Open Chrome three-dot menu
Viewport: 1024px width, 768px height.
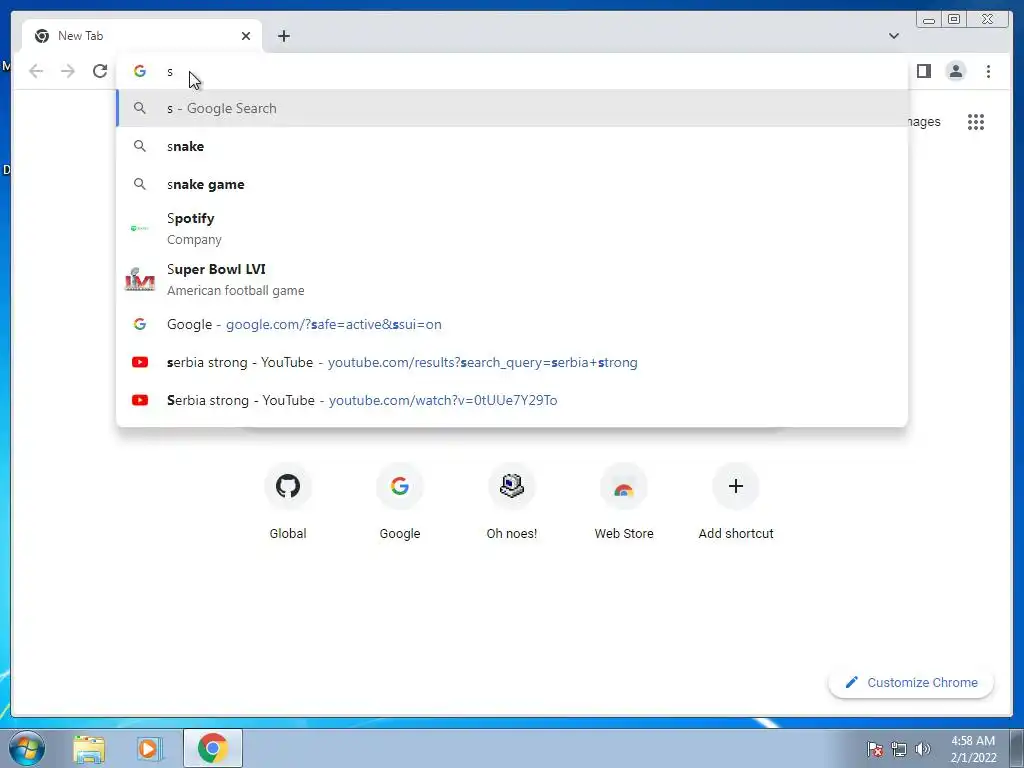[988, 71]
